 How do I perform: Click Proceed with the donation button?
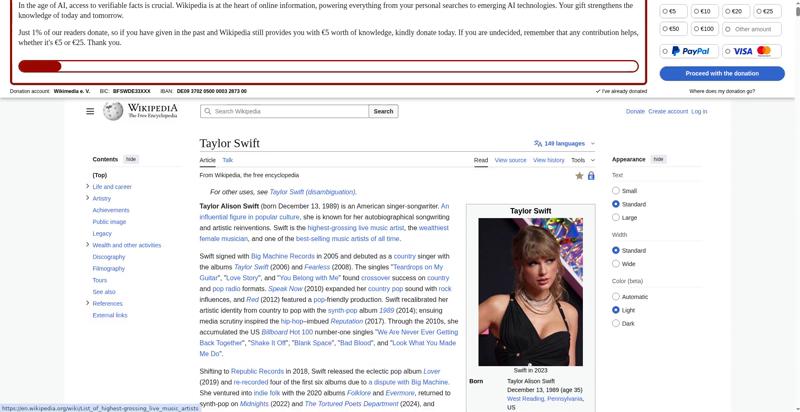[x=722, y=73]
